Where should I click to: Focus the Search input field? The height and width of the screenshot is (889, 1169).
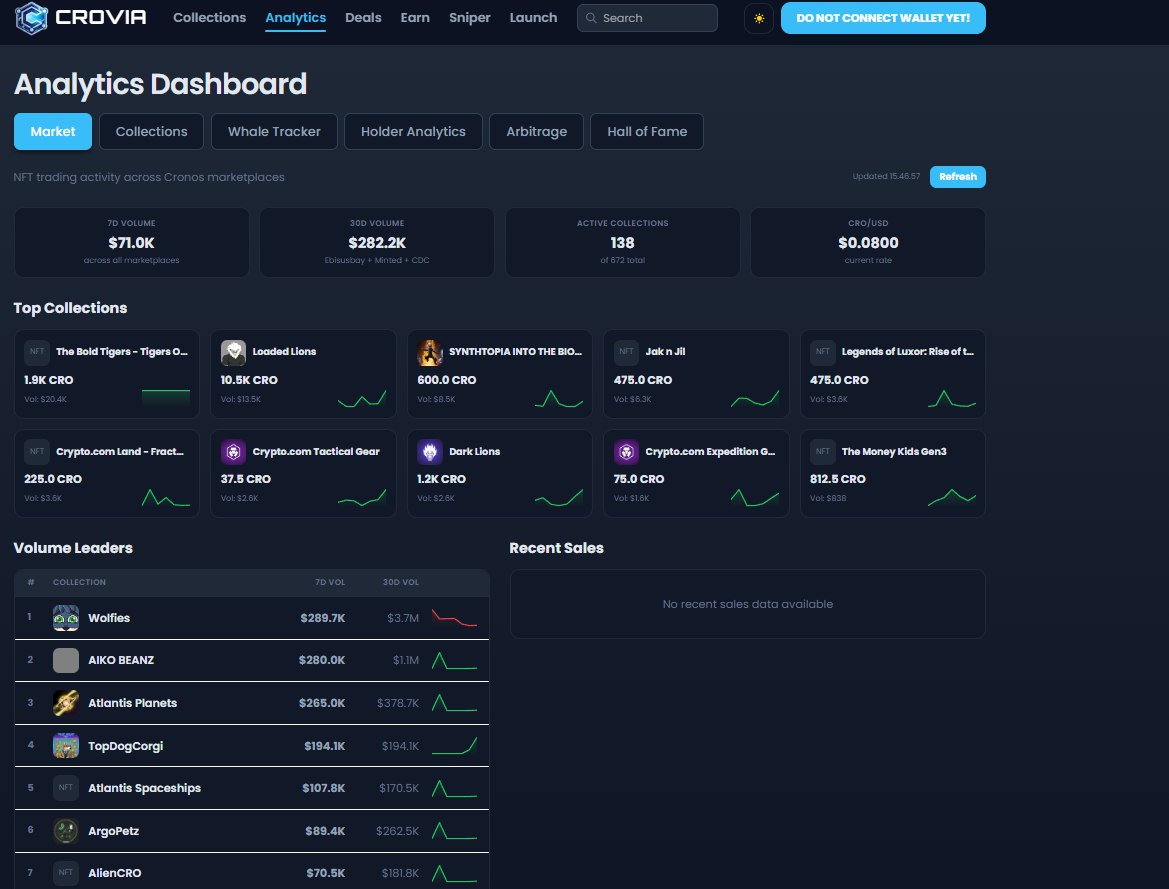point(647,18)
